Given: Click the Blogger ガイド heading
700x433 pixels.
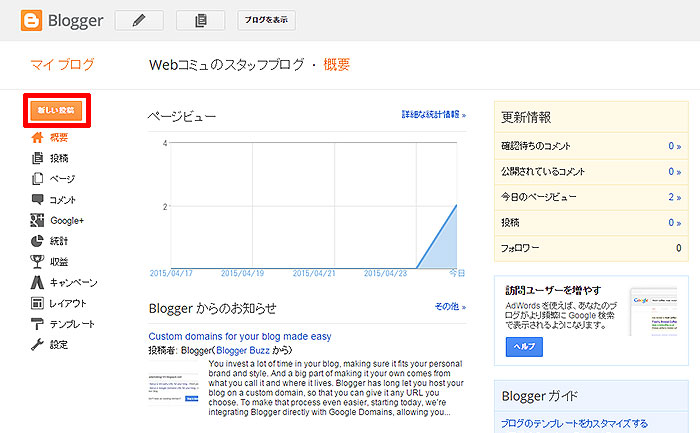Looking at the screenshot, I should 539,396.
